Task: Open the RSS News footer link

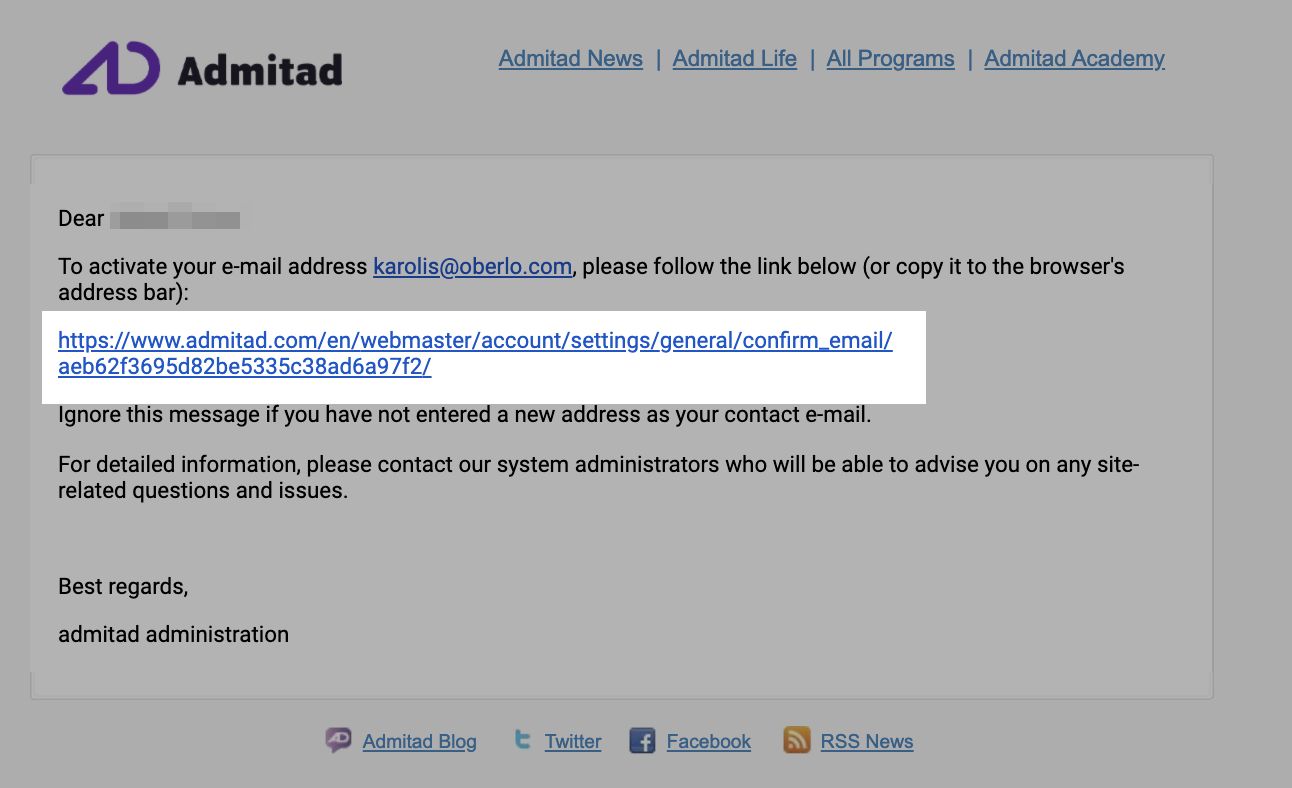Action: click(867, 742)
